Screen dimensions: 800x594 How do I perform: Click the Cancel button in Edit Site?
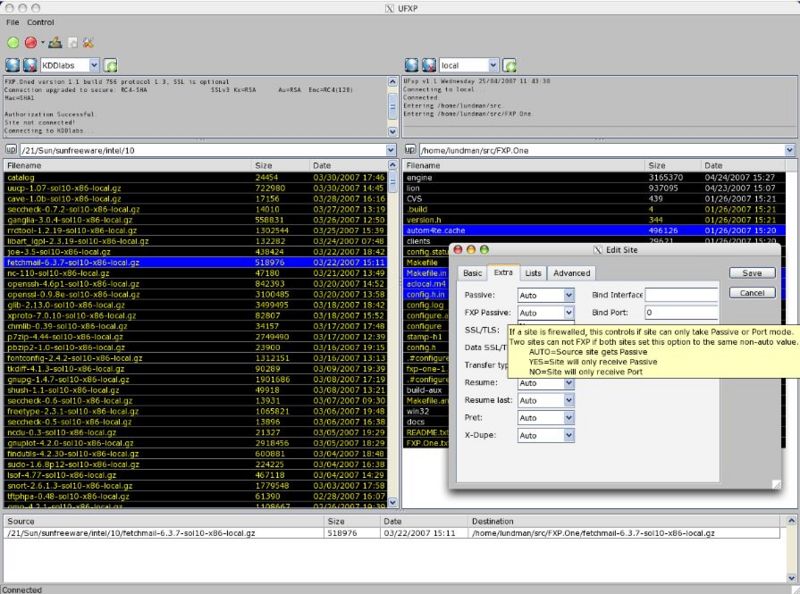pos(752,293)
